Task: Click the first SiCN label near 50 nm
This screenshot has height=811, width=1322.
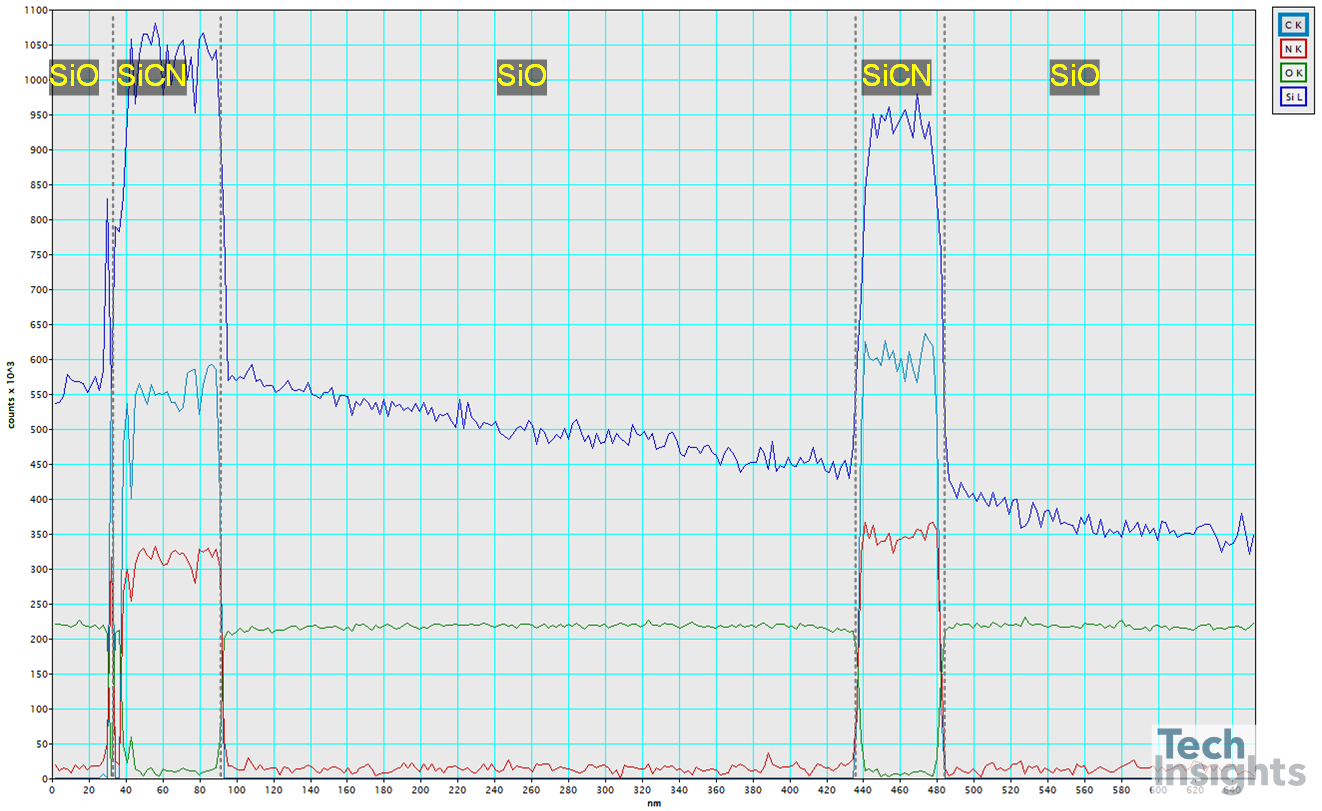Action: (152, 76)
